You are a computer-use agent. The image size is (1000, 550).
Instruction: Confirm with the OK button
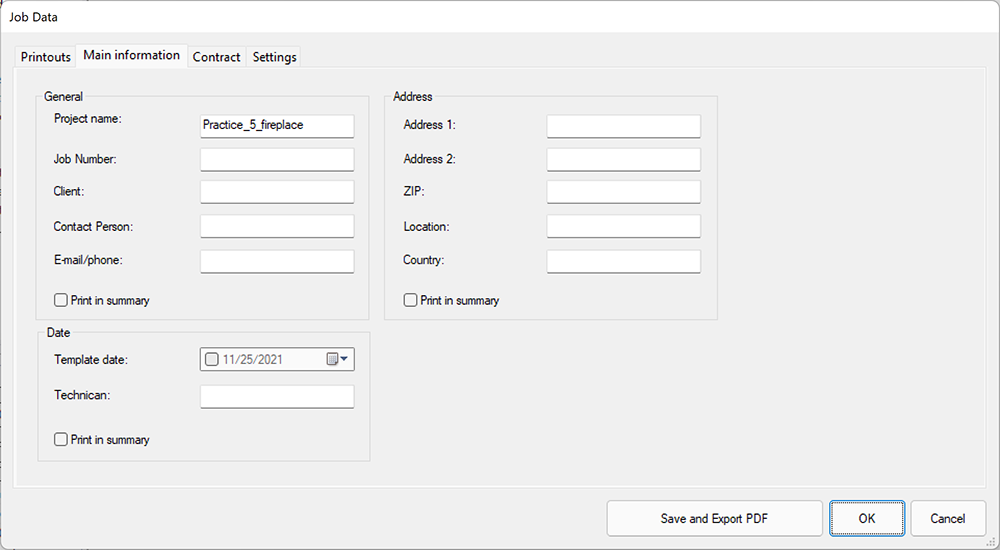(x=867, y=518)
